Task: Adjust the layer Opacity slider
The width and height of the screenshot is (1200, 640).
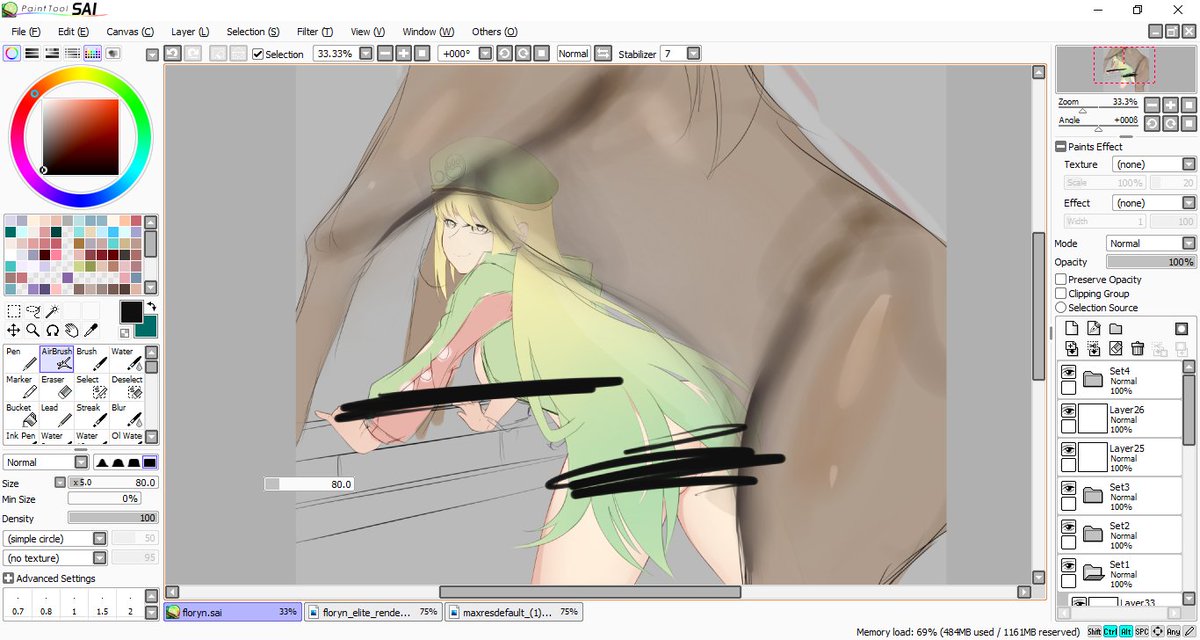Action: [1151, 262]
